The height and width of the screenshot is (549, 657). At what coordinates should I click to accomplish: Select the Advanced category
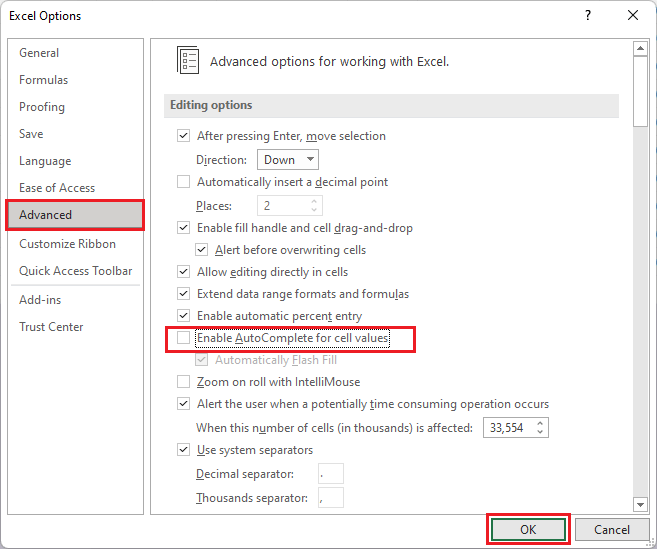75,215
